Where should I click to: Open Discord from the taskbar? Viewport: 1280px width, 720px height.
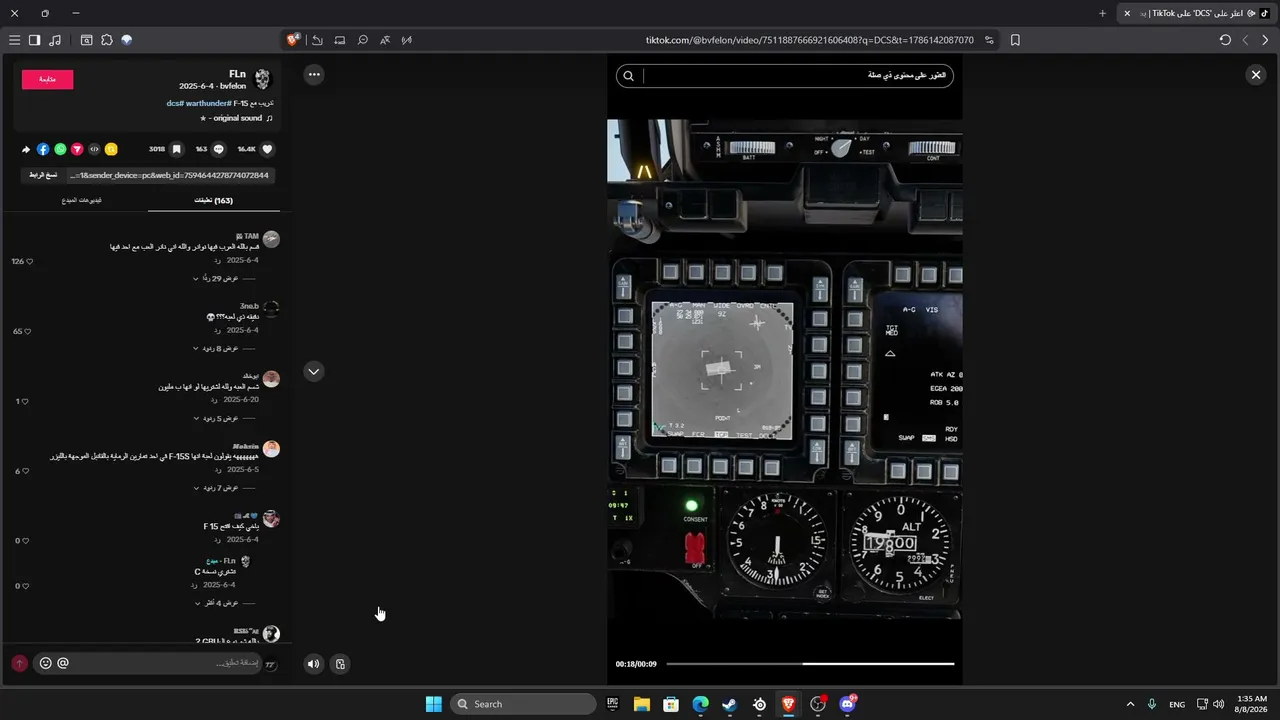pos(848,704)
